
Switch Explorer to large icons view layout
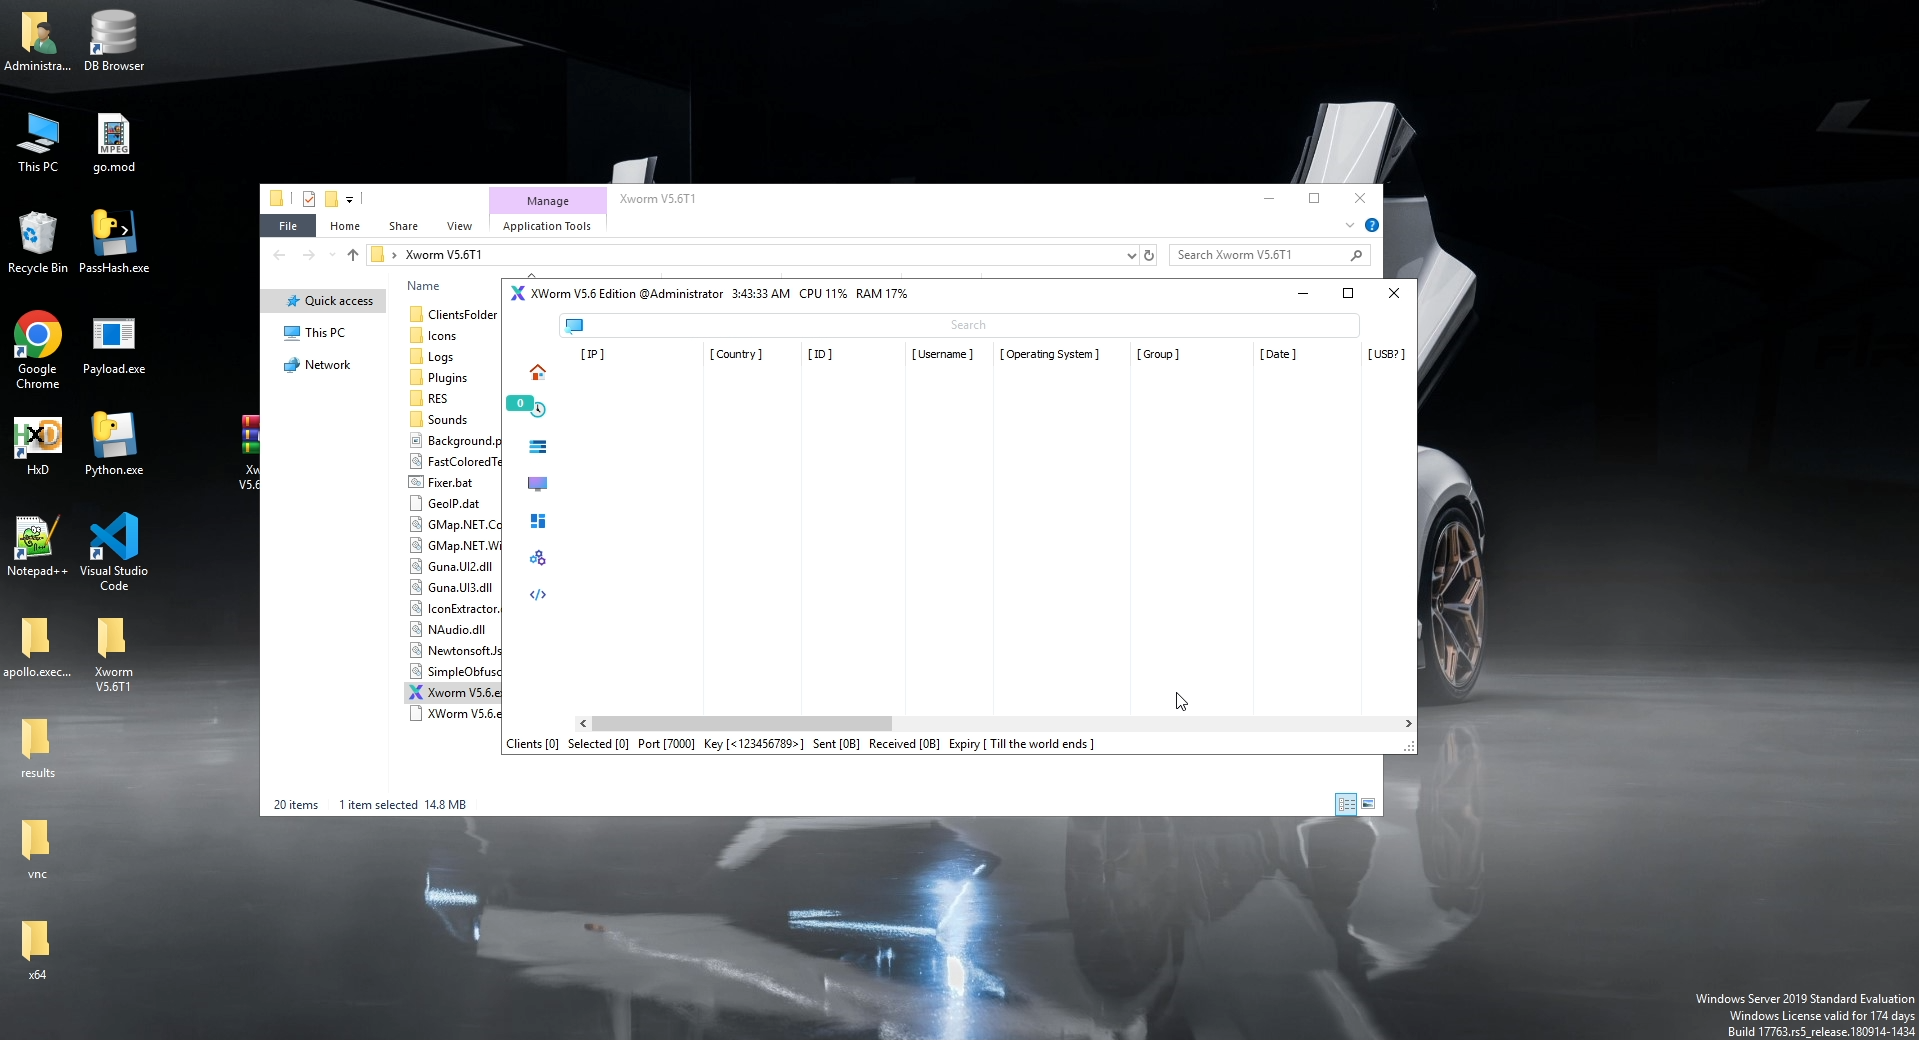coord(1368,804)
